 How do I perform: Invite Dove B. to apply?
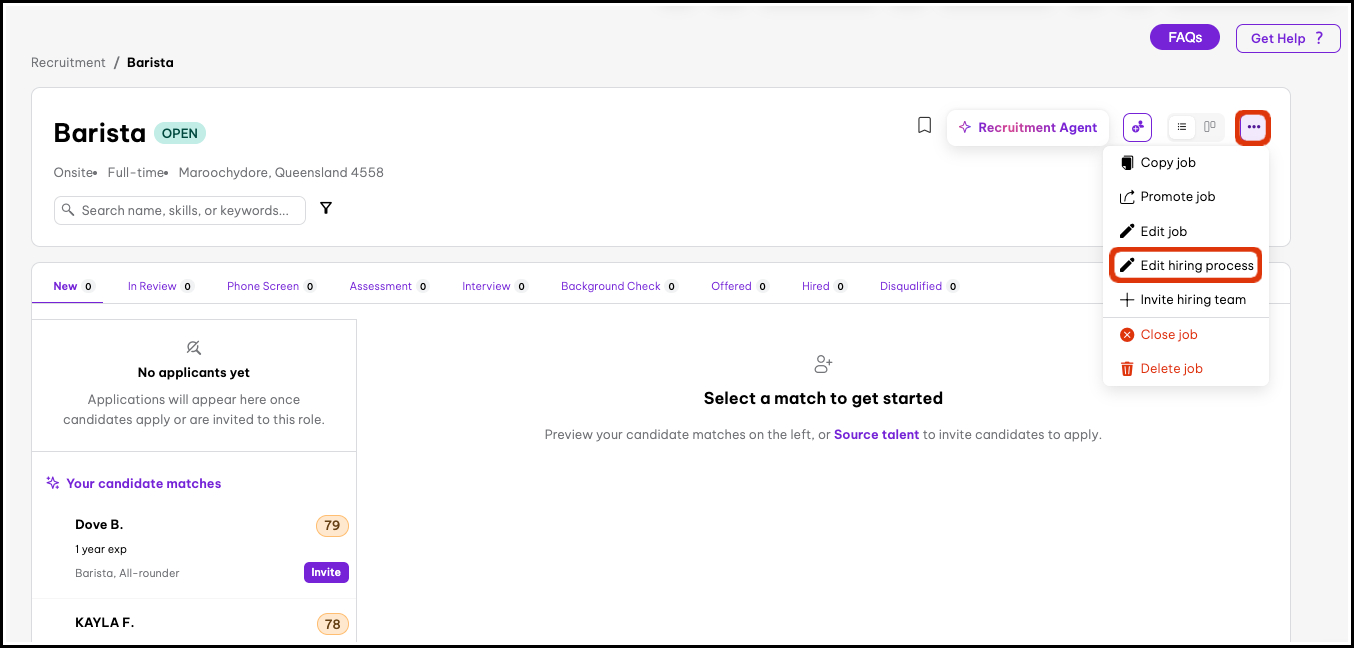(326, 572)
